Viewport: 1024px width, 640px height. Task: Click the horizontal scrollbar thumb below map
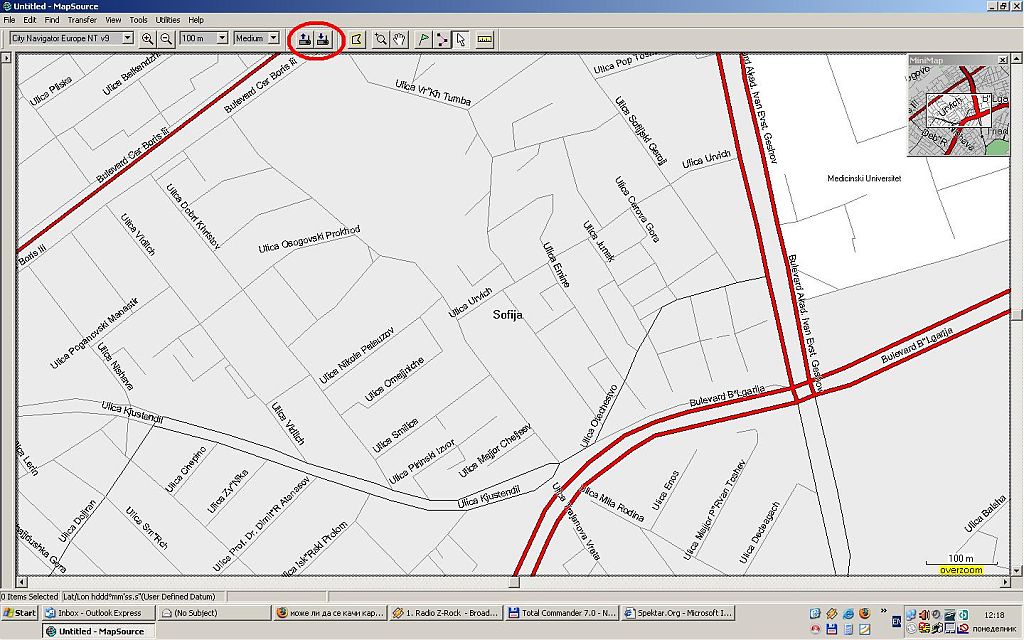[514, 582]
